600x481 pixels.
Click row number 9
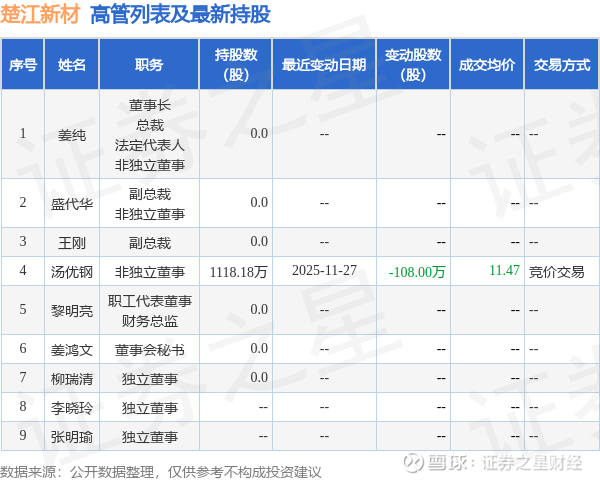[23, 435]
